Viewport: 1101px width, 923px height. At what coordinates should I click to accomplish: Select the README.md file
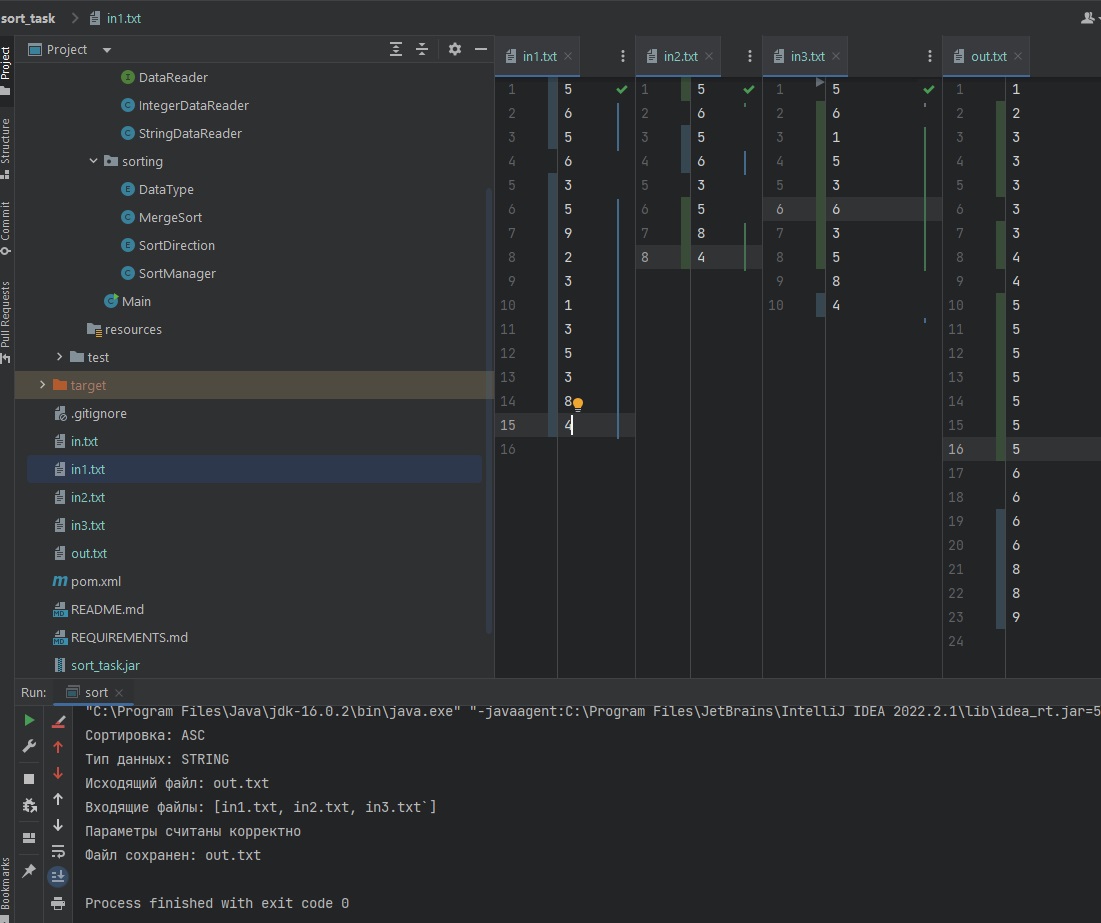(107, 610)
